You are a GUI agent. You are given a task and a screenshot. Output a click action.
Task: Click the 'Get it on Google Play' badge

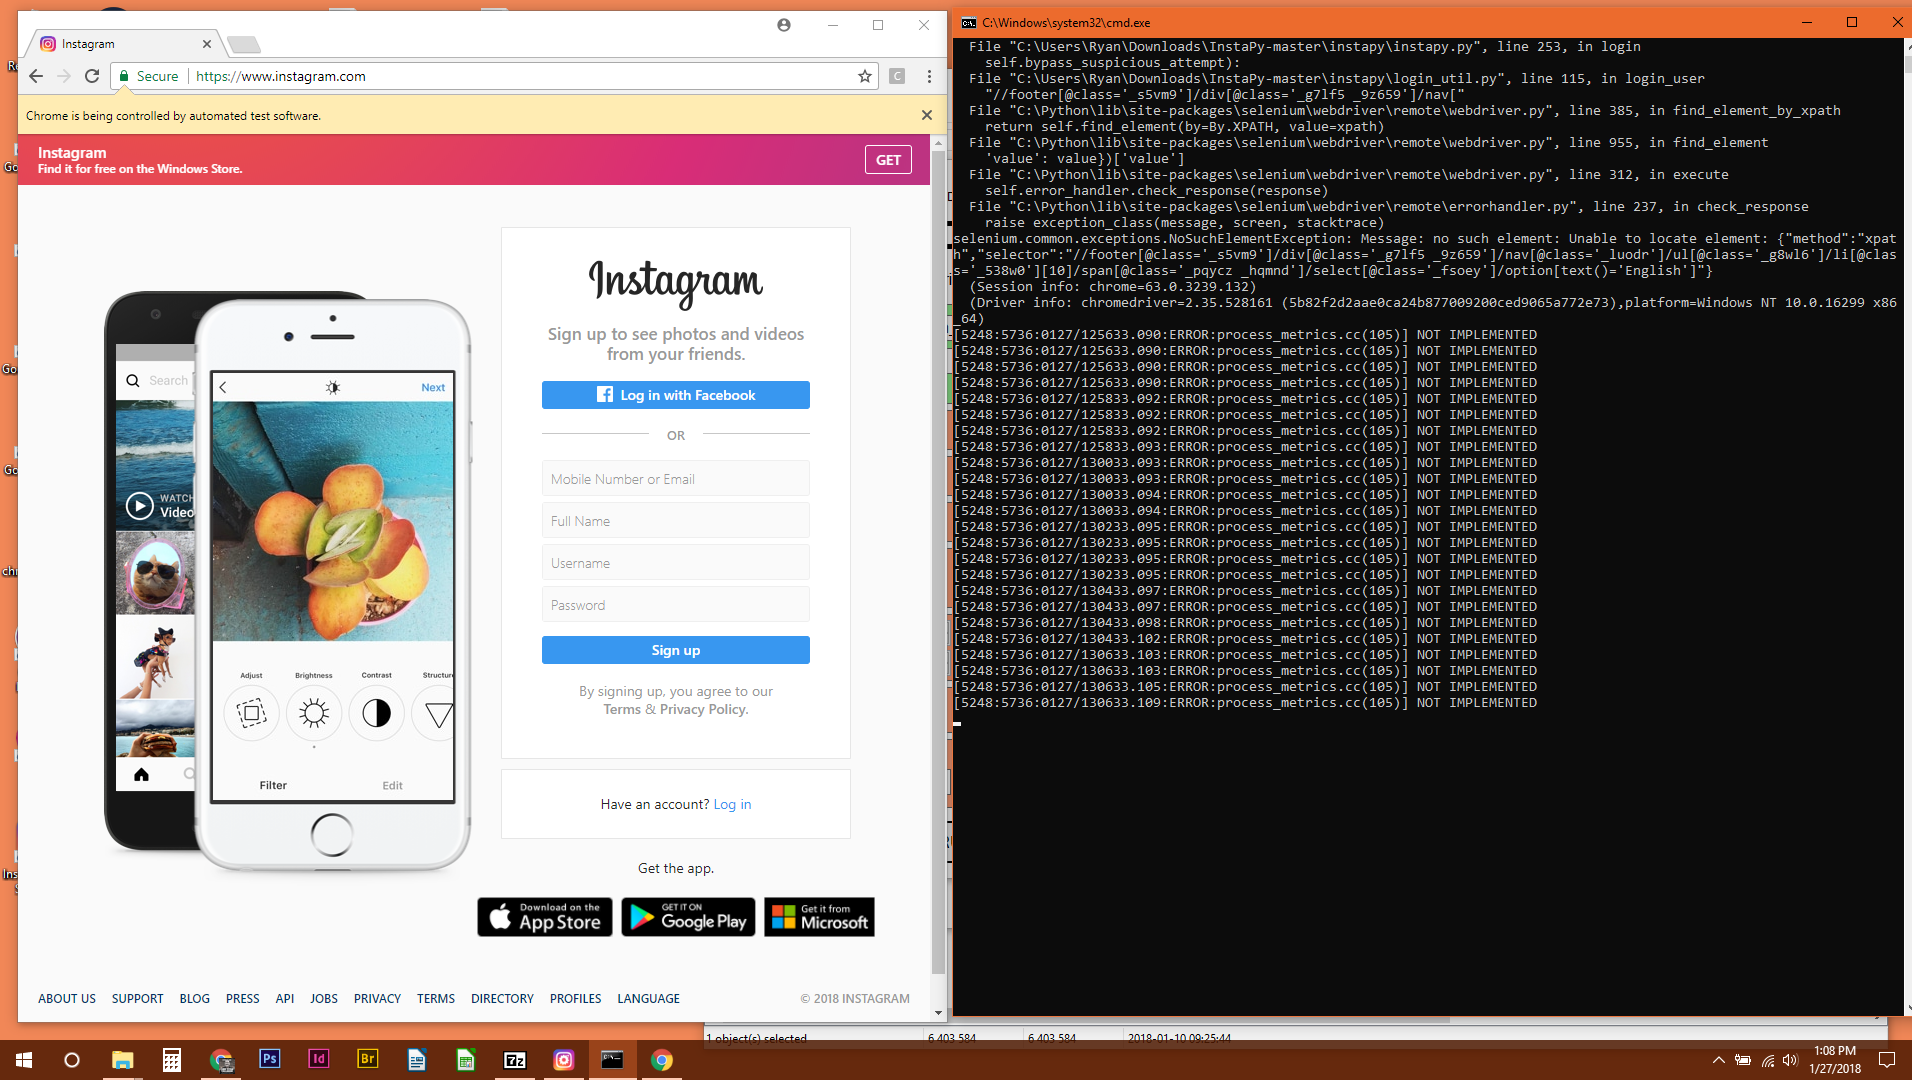point(688,917)
